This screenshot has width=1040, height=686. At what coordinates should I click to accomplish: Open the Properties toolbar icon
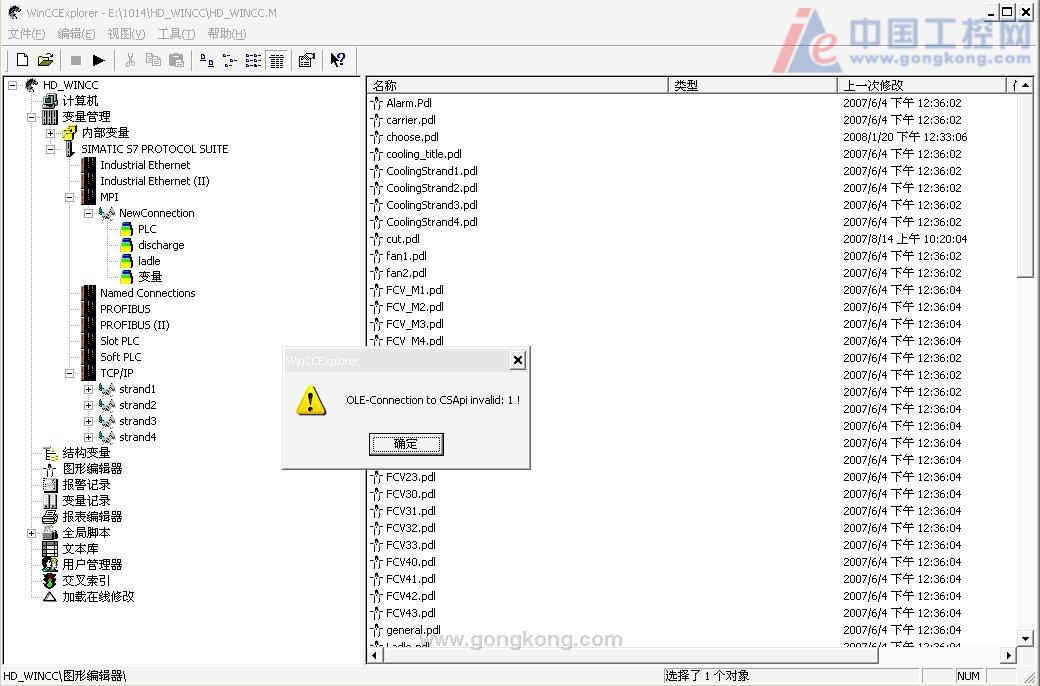pyautogui.click(x=306, y=60)
